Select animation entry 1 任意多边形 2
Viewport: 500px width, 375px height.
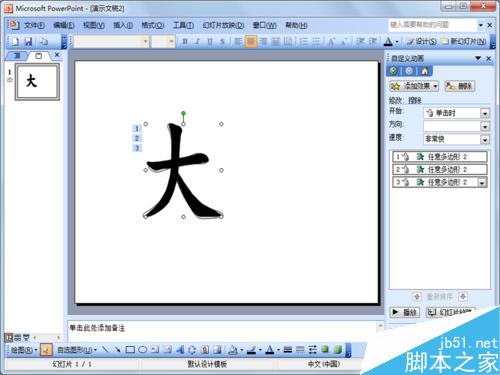pos(440,156)
